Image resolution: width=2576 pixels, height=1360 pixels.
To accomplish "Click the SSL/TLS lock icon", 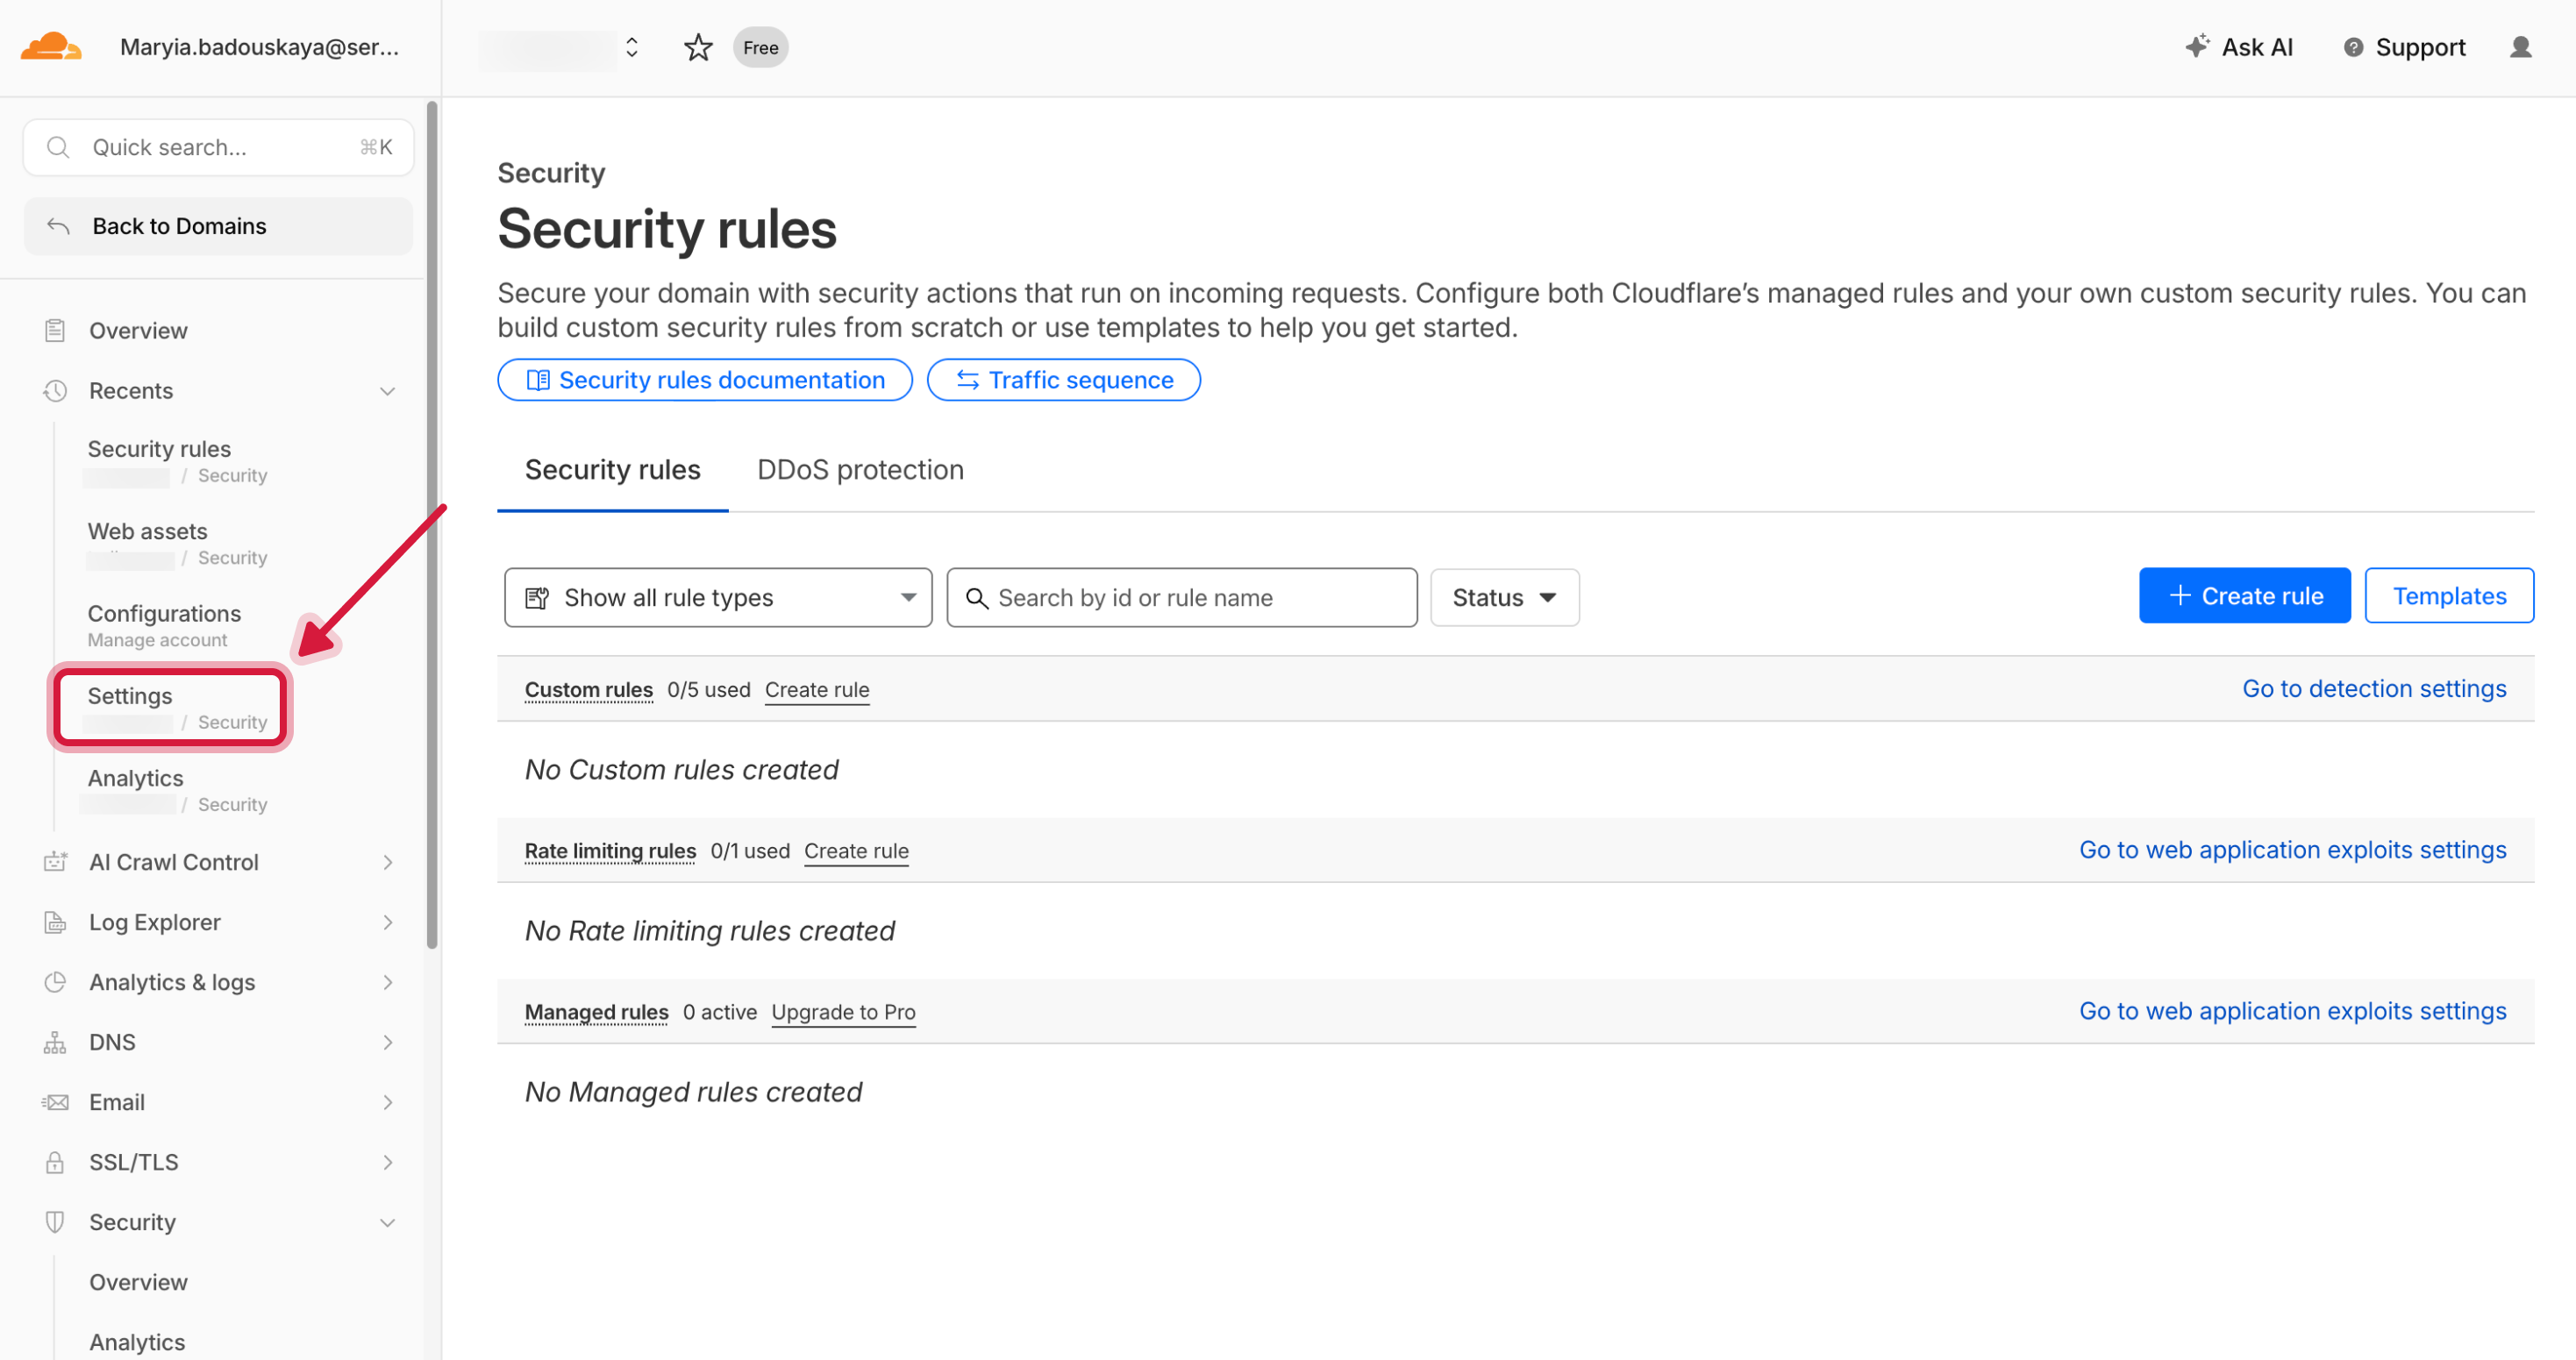I will click(x=55, y=1162).
